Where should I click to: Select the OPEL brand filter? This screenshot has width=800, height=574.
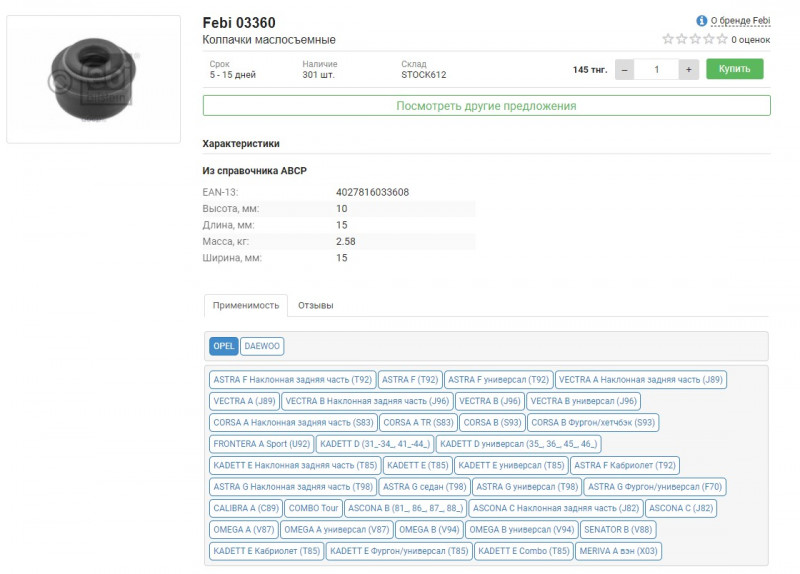pyautogui.click(x=223, y=346)
